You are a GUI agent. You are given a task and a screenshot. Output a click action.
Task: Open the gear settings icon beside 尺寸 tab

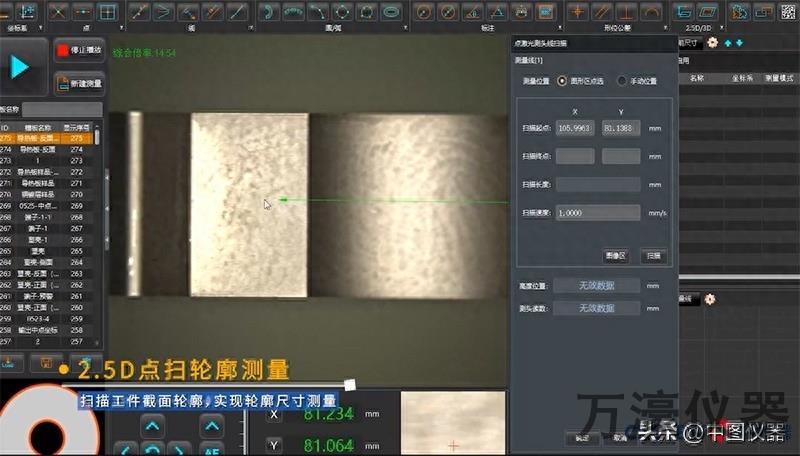click(x=713, y=43)
